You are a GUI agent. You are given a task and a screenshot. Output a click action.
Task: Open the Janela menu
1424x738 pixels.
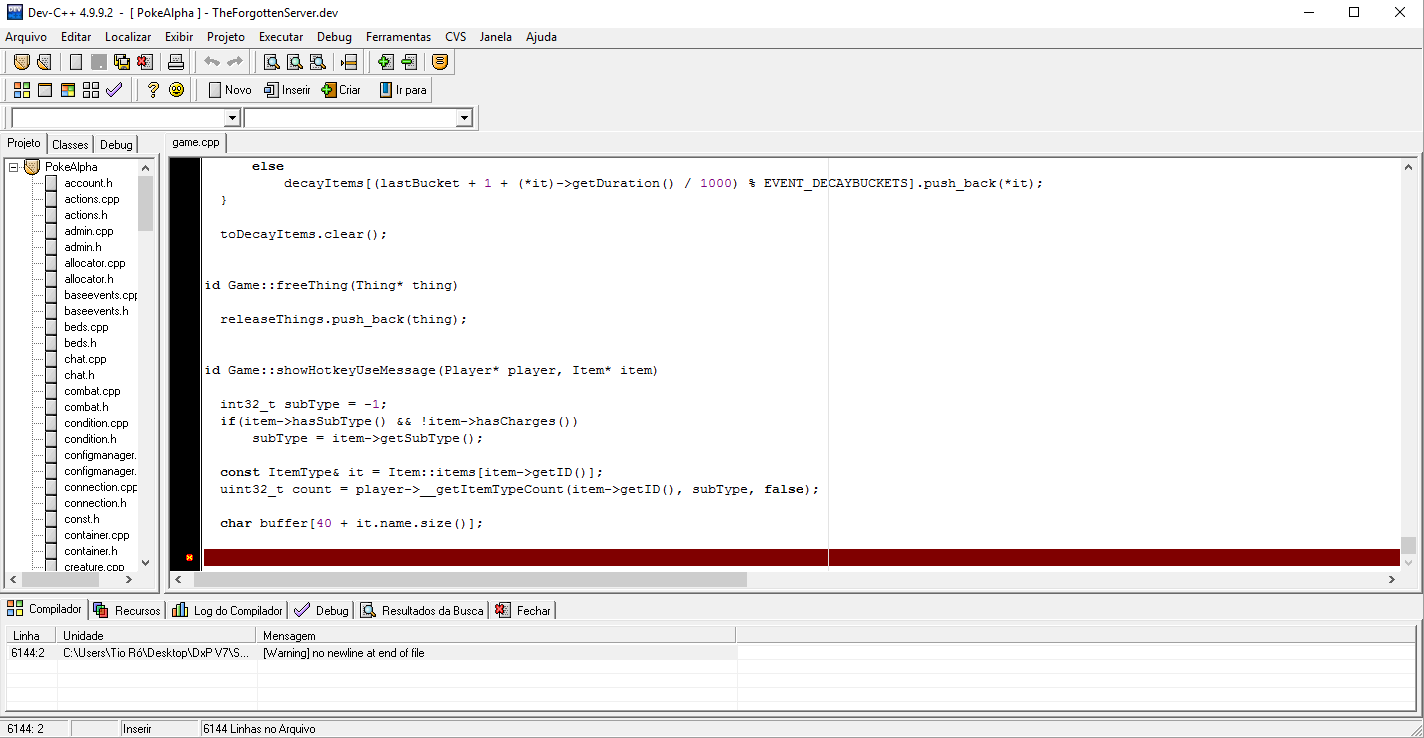click(x=495, y=37)
